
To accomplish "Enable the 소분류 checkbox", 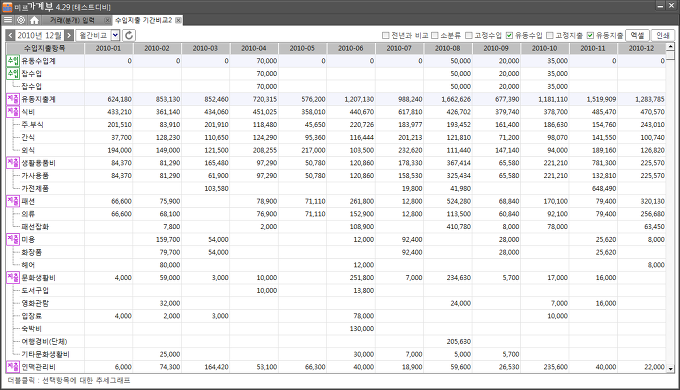I will 435,35.
